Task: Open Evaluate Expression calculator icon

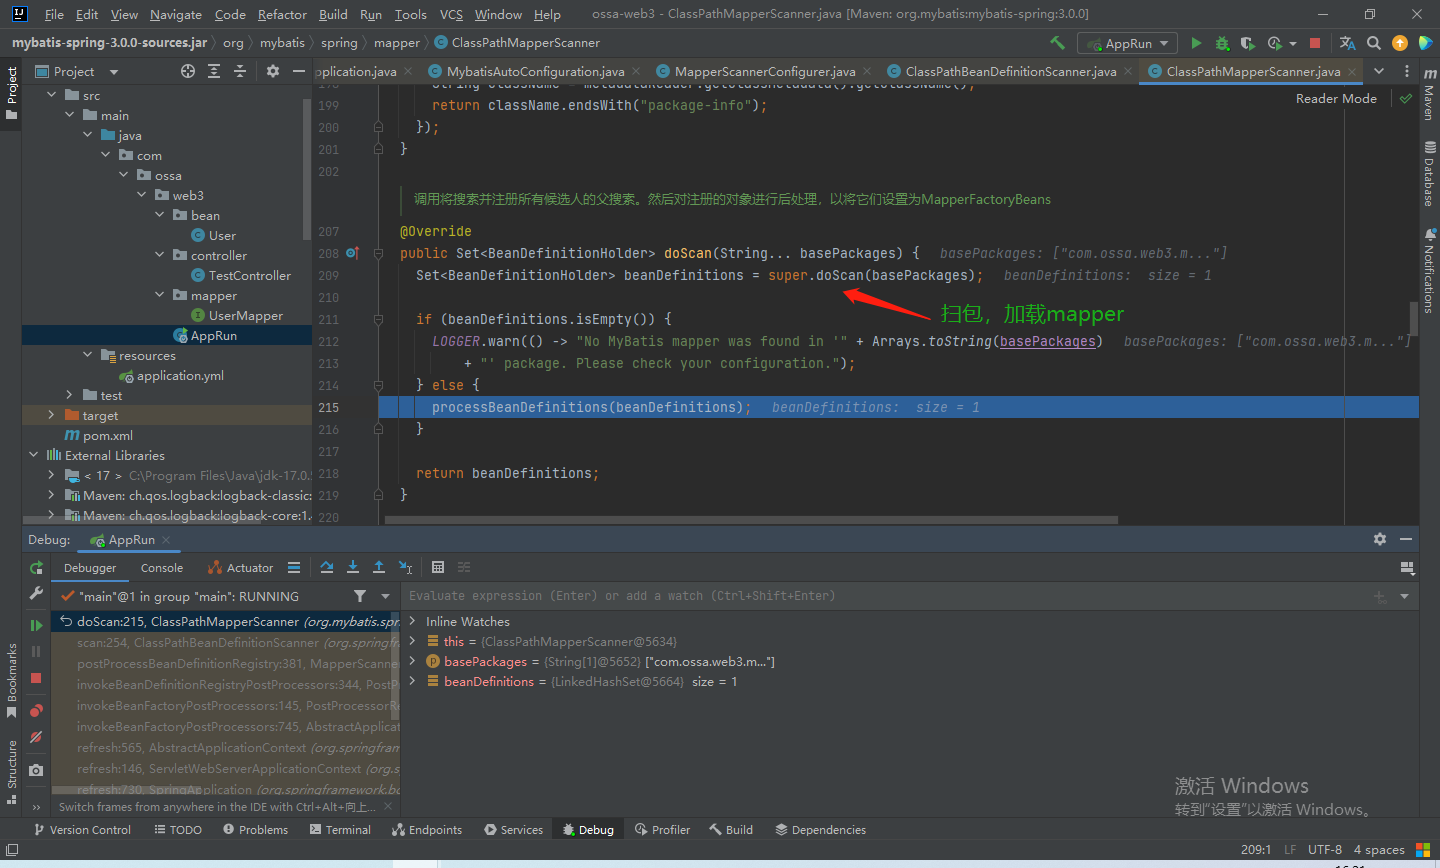Action: tap(438, 567)
